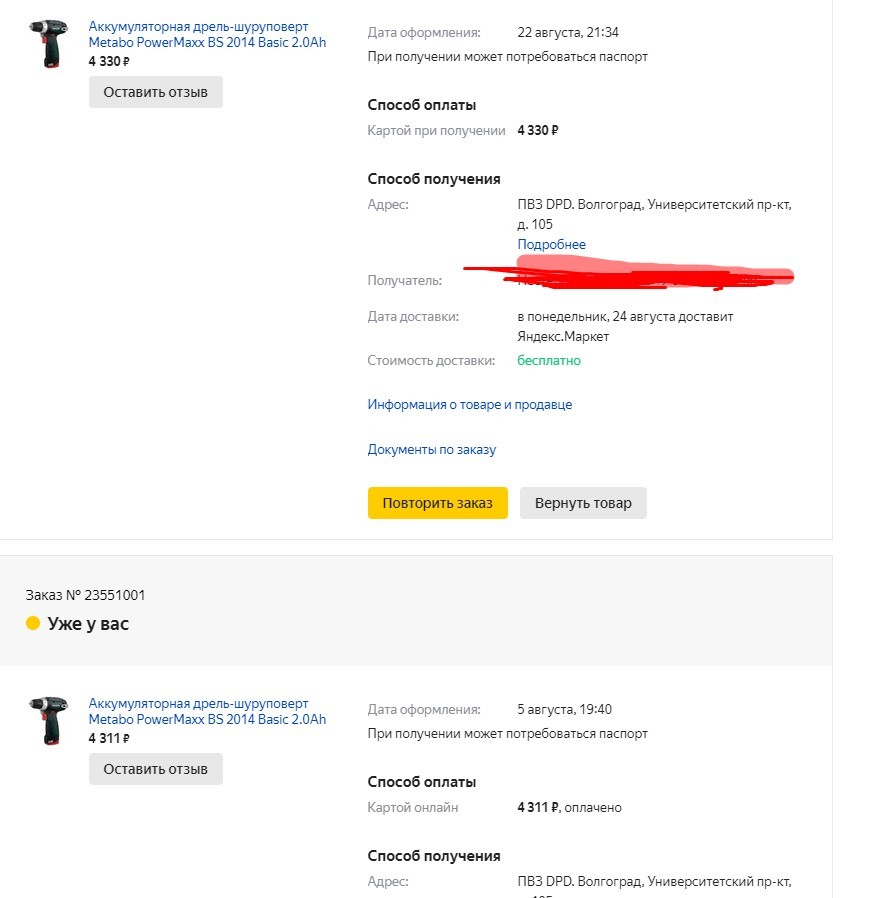885x898 pixels.
Task: Click the "Уже у вас" order status text
Action: 88,624
